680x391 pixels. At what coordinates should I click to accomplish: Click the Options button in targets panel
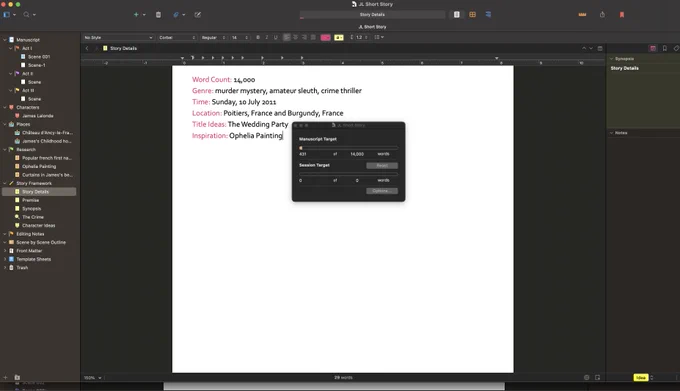[382, 191]
